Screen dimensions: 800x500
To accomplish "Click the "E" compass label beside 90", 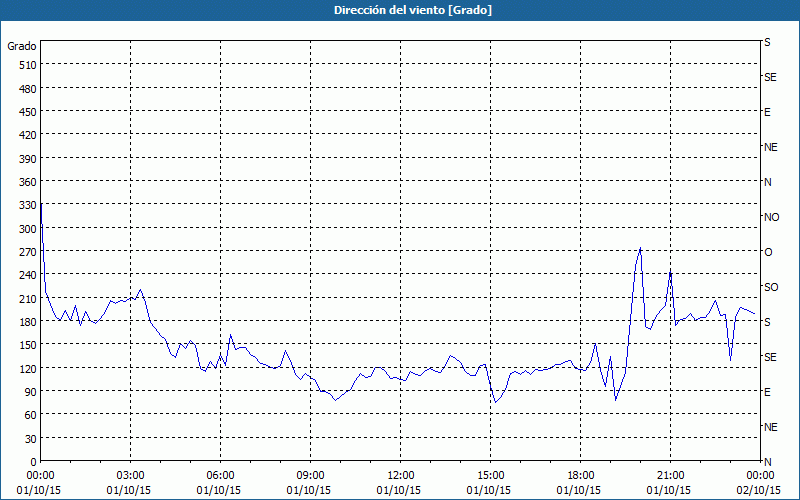I will coord(767,392).
